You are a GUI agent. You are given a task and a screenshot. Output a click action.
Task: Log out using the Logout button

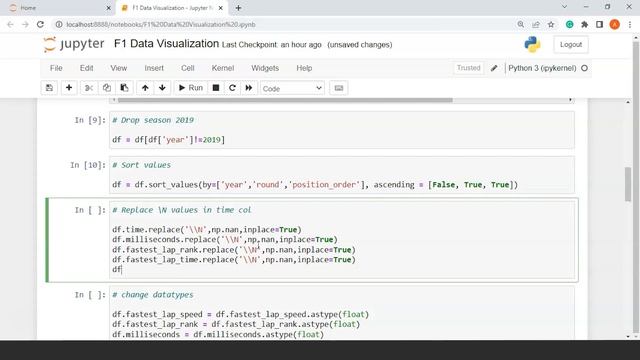tap(571, 44)
